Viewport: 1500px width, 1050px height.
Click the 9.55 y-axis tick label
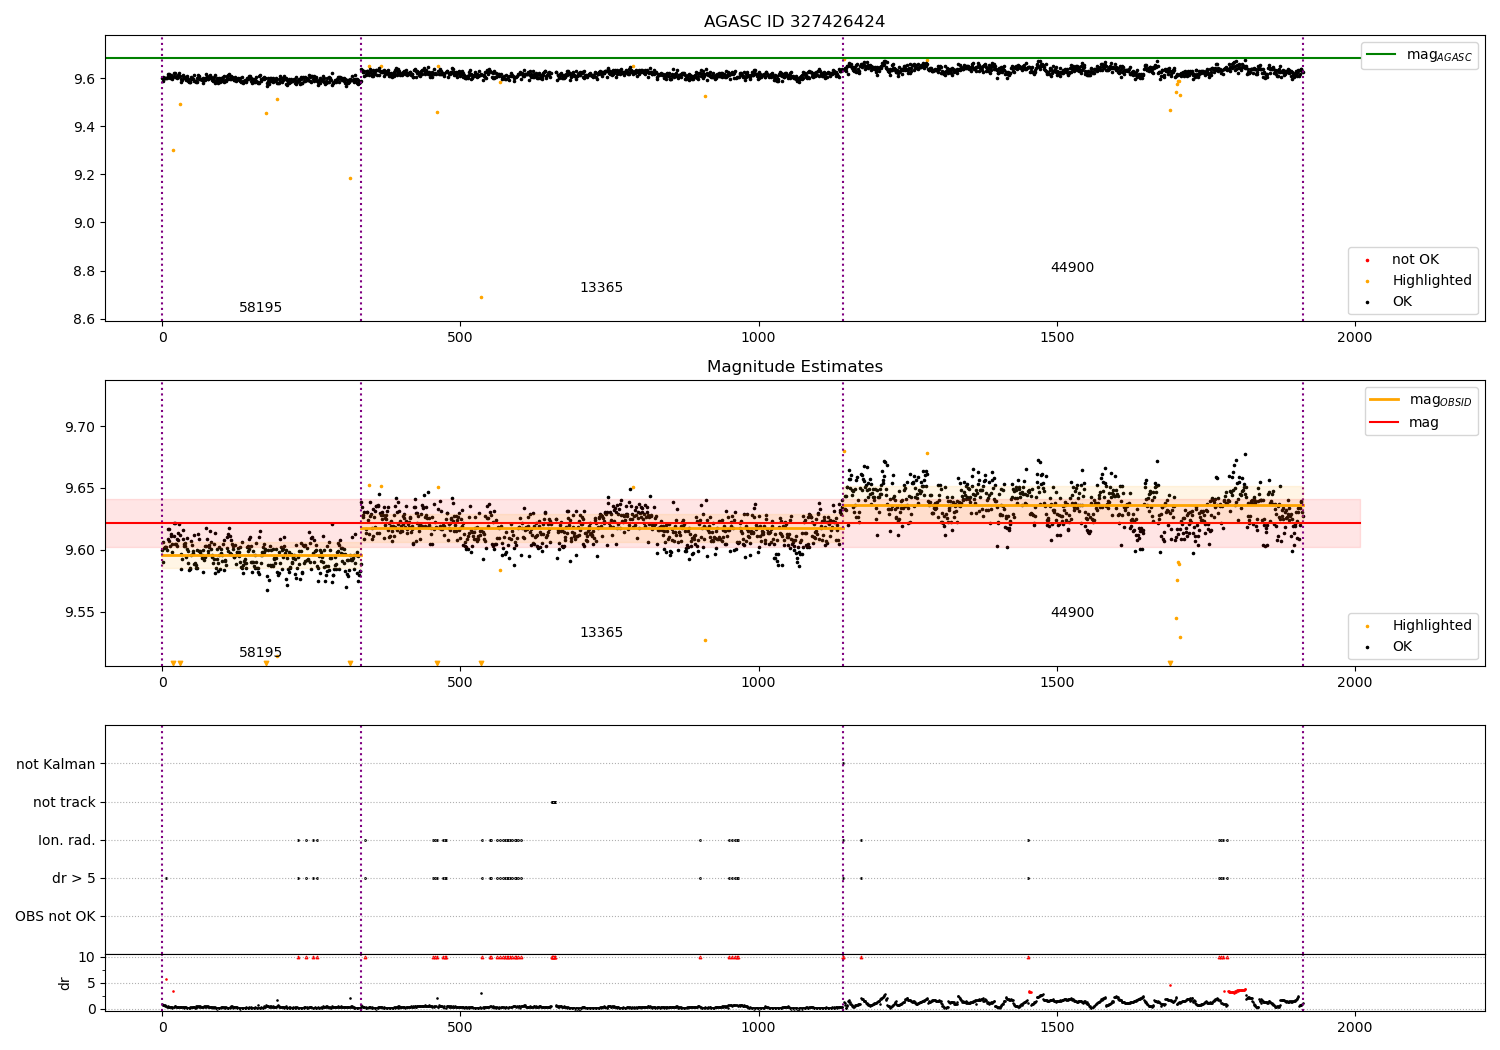pyautogui.click(x=81, y=613)
